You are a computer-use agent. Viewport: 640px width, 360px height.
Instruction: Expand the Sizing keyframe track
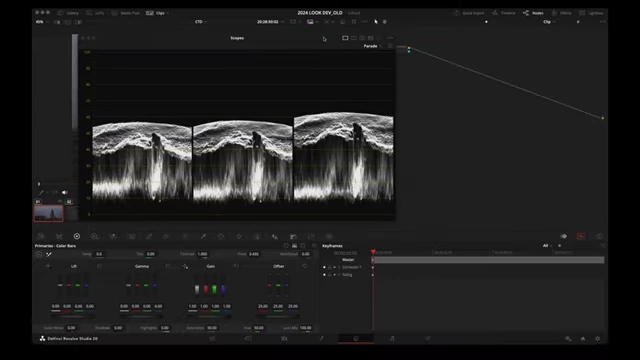[x=339, y=275]
